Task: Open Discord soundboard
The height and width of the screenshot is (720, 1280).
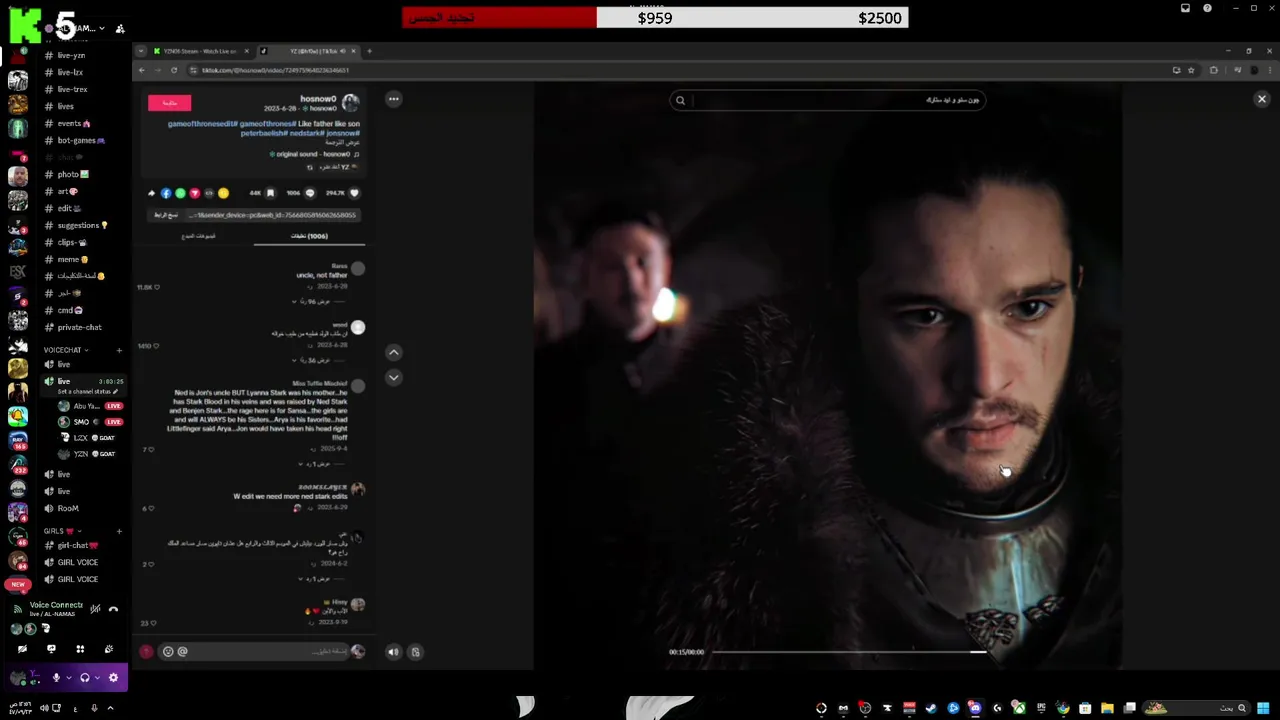Action: point(109,649)
